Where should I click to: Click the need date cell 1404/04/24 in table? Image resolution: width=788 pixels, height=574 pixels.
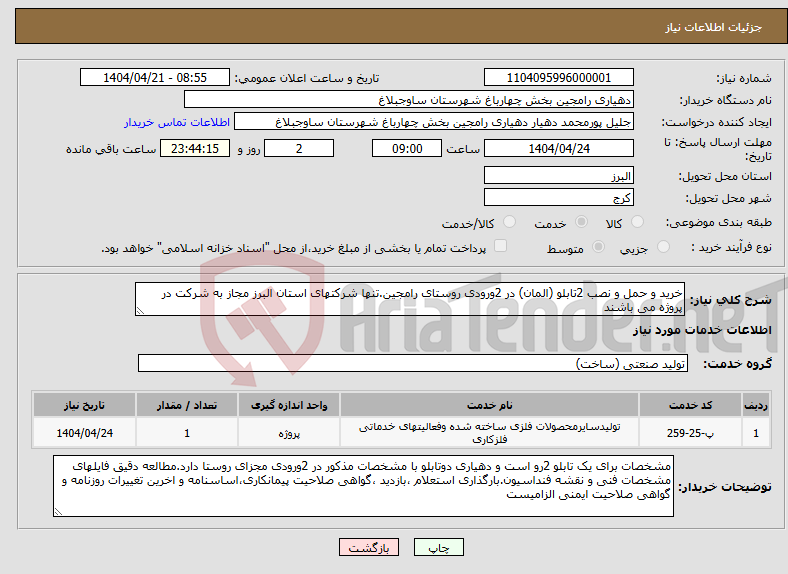point(84,432)
